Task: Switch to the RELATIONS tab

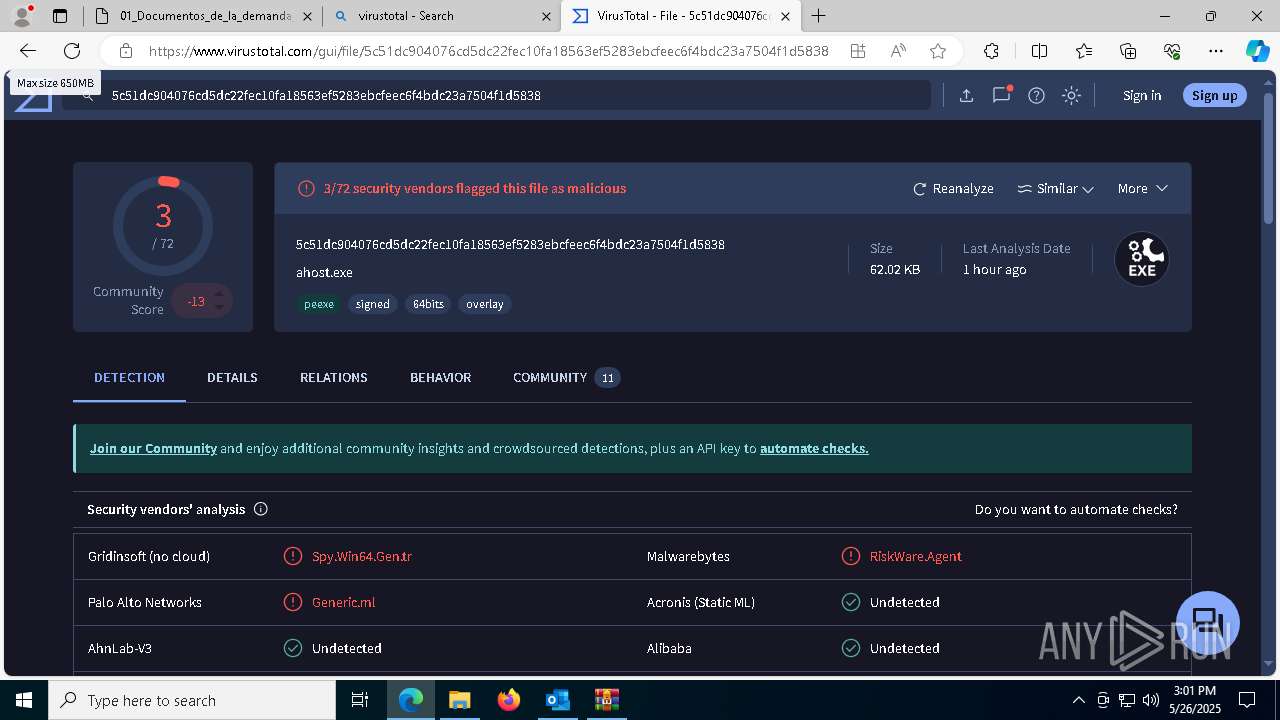Action: click(334, 377)
